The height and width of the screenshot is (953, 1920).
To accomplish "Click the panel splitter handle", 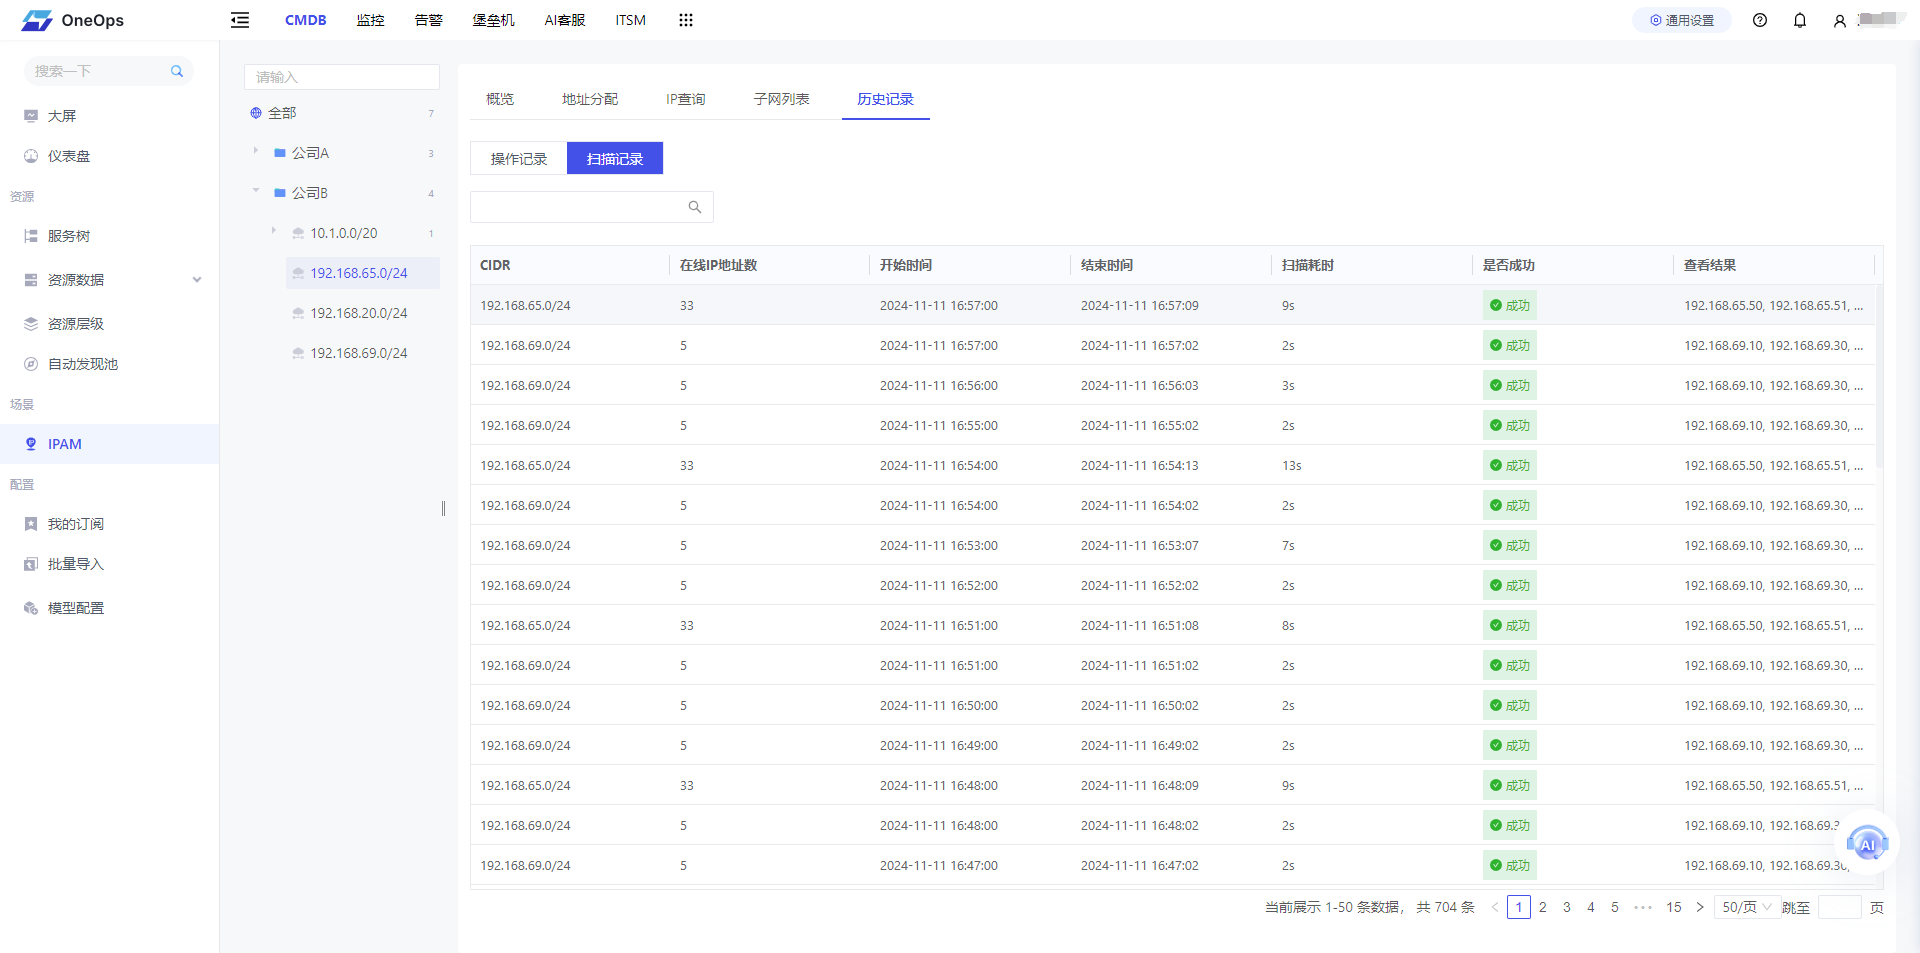I will 443,508.
